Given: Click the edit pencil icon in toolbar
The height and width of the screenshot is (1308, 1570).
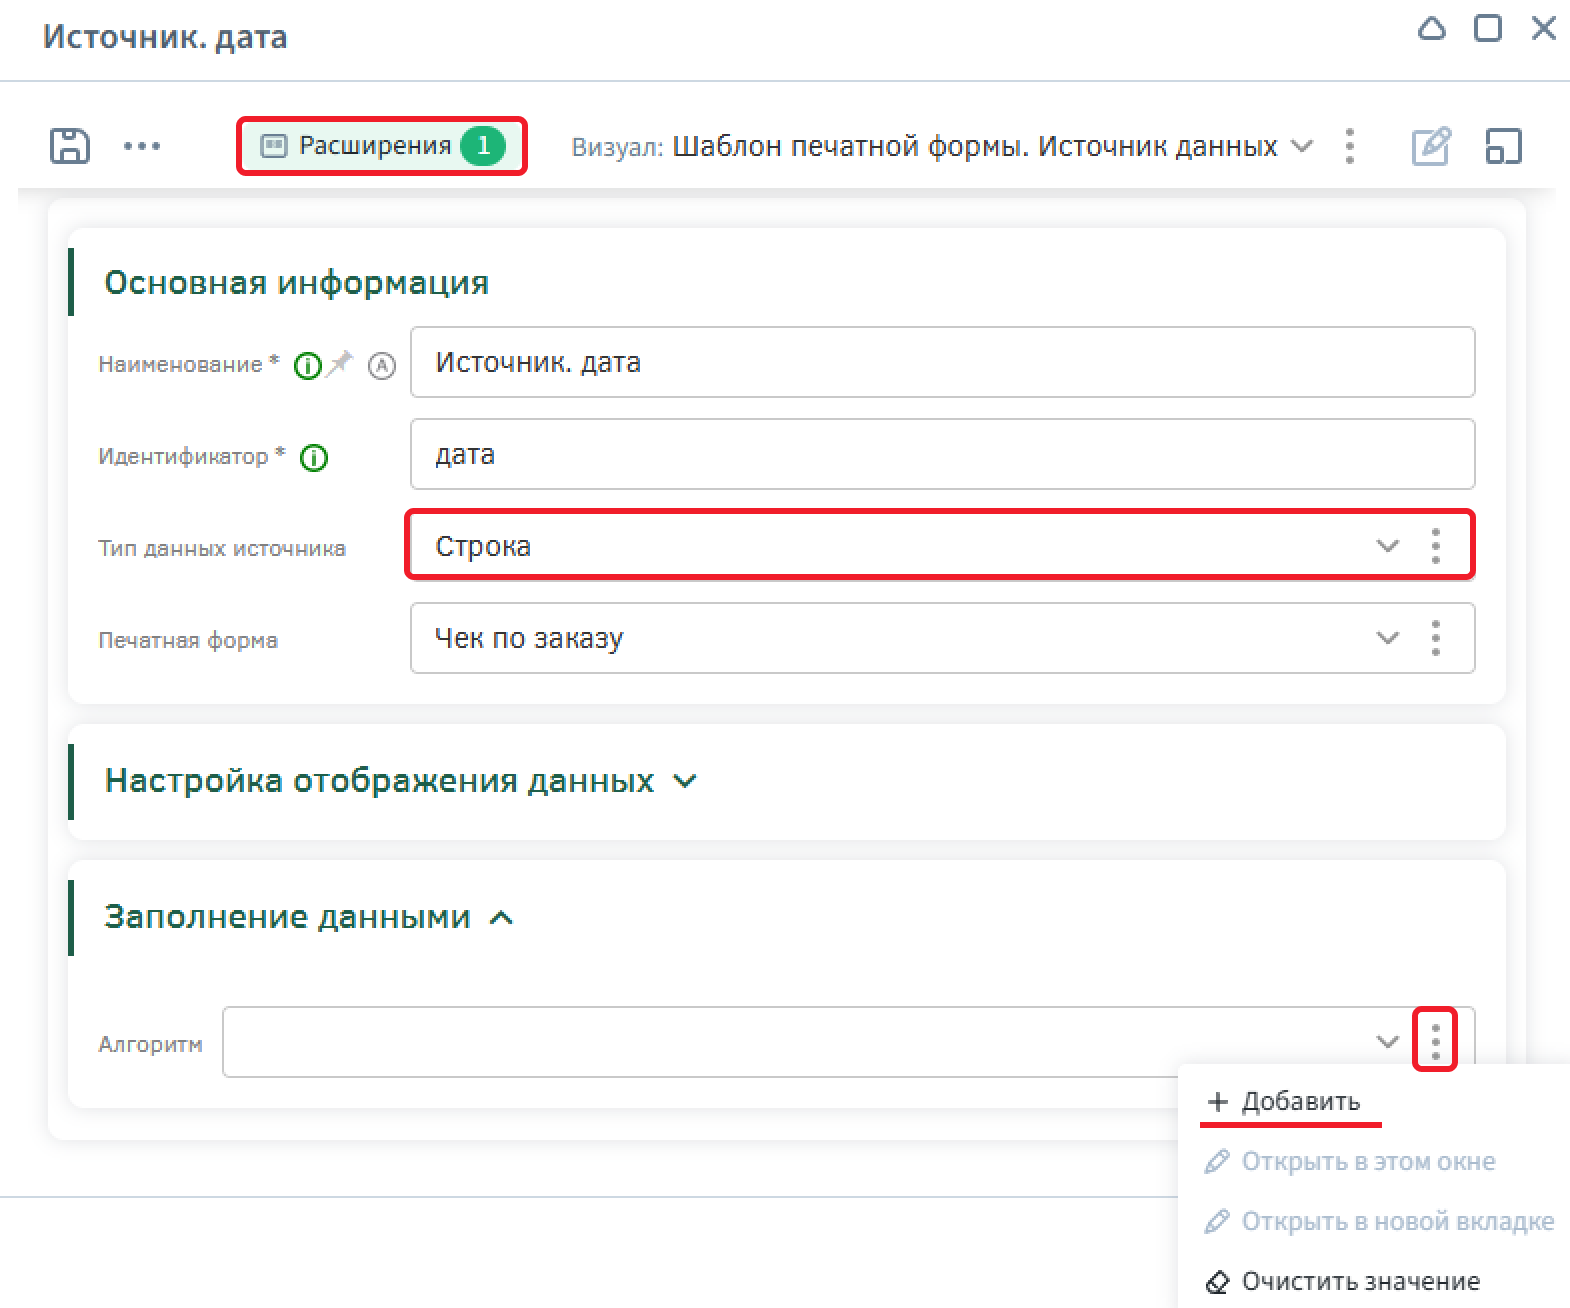Looking at the screenshot, I should [1431, 146].
